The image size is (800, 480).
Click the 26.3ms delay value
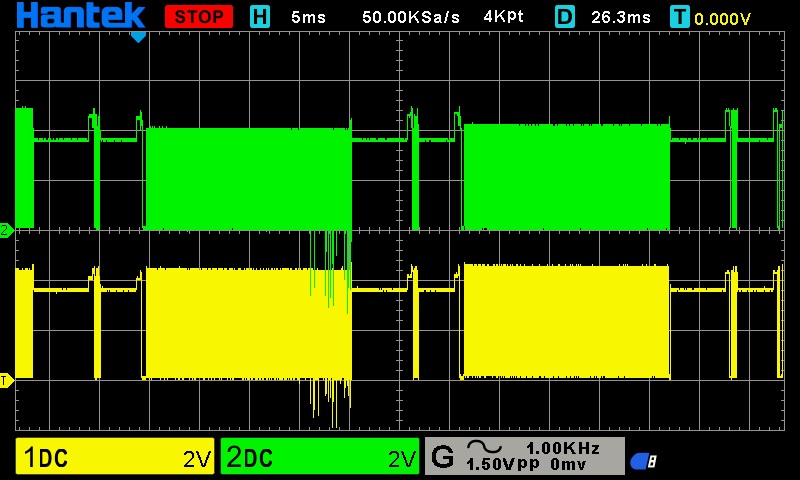point(621,17)
